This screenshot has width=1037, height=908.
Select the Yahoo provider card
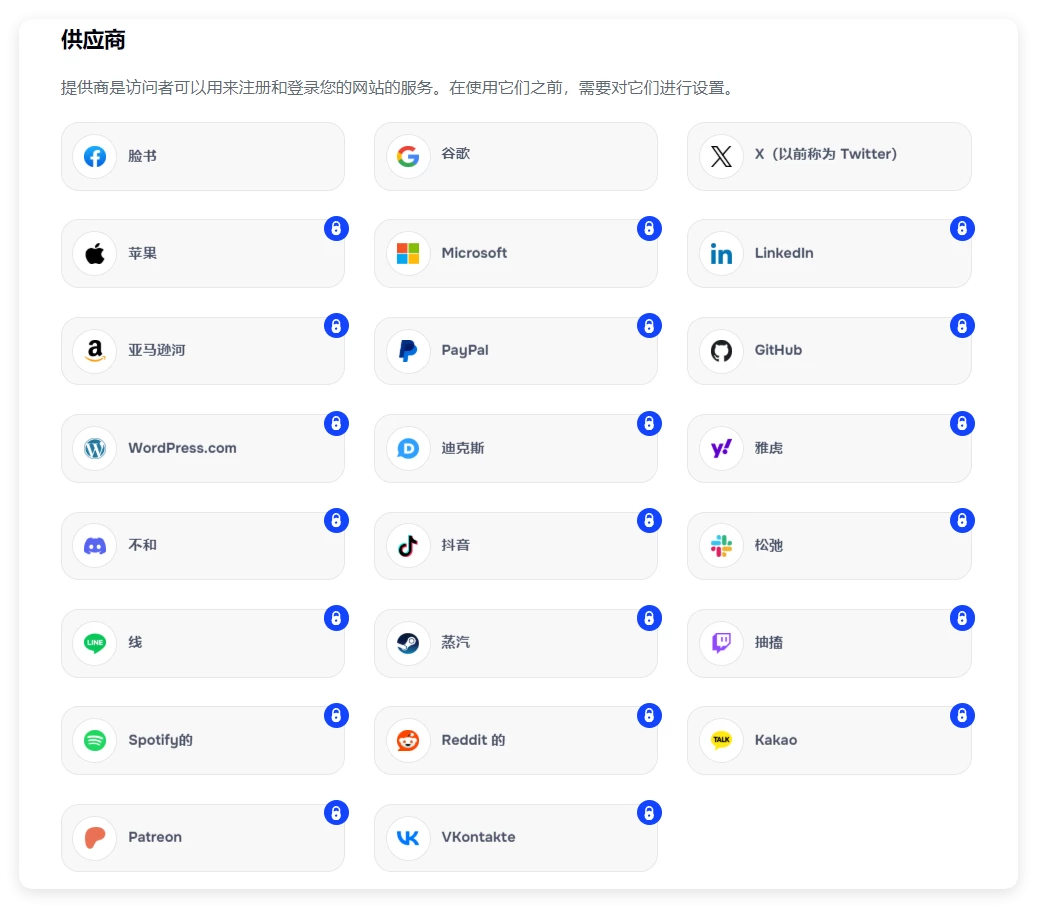coord(828,449)
